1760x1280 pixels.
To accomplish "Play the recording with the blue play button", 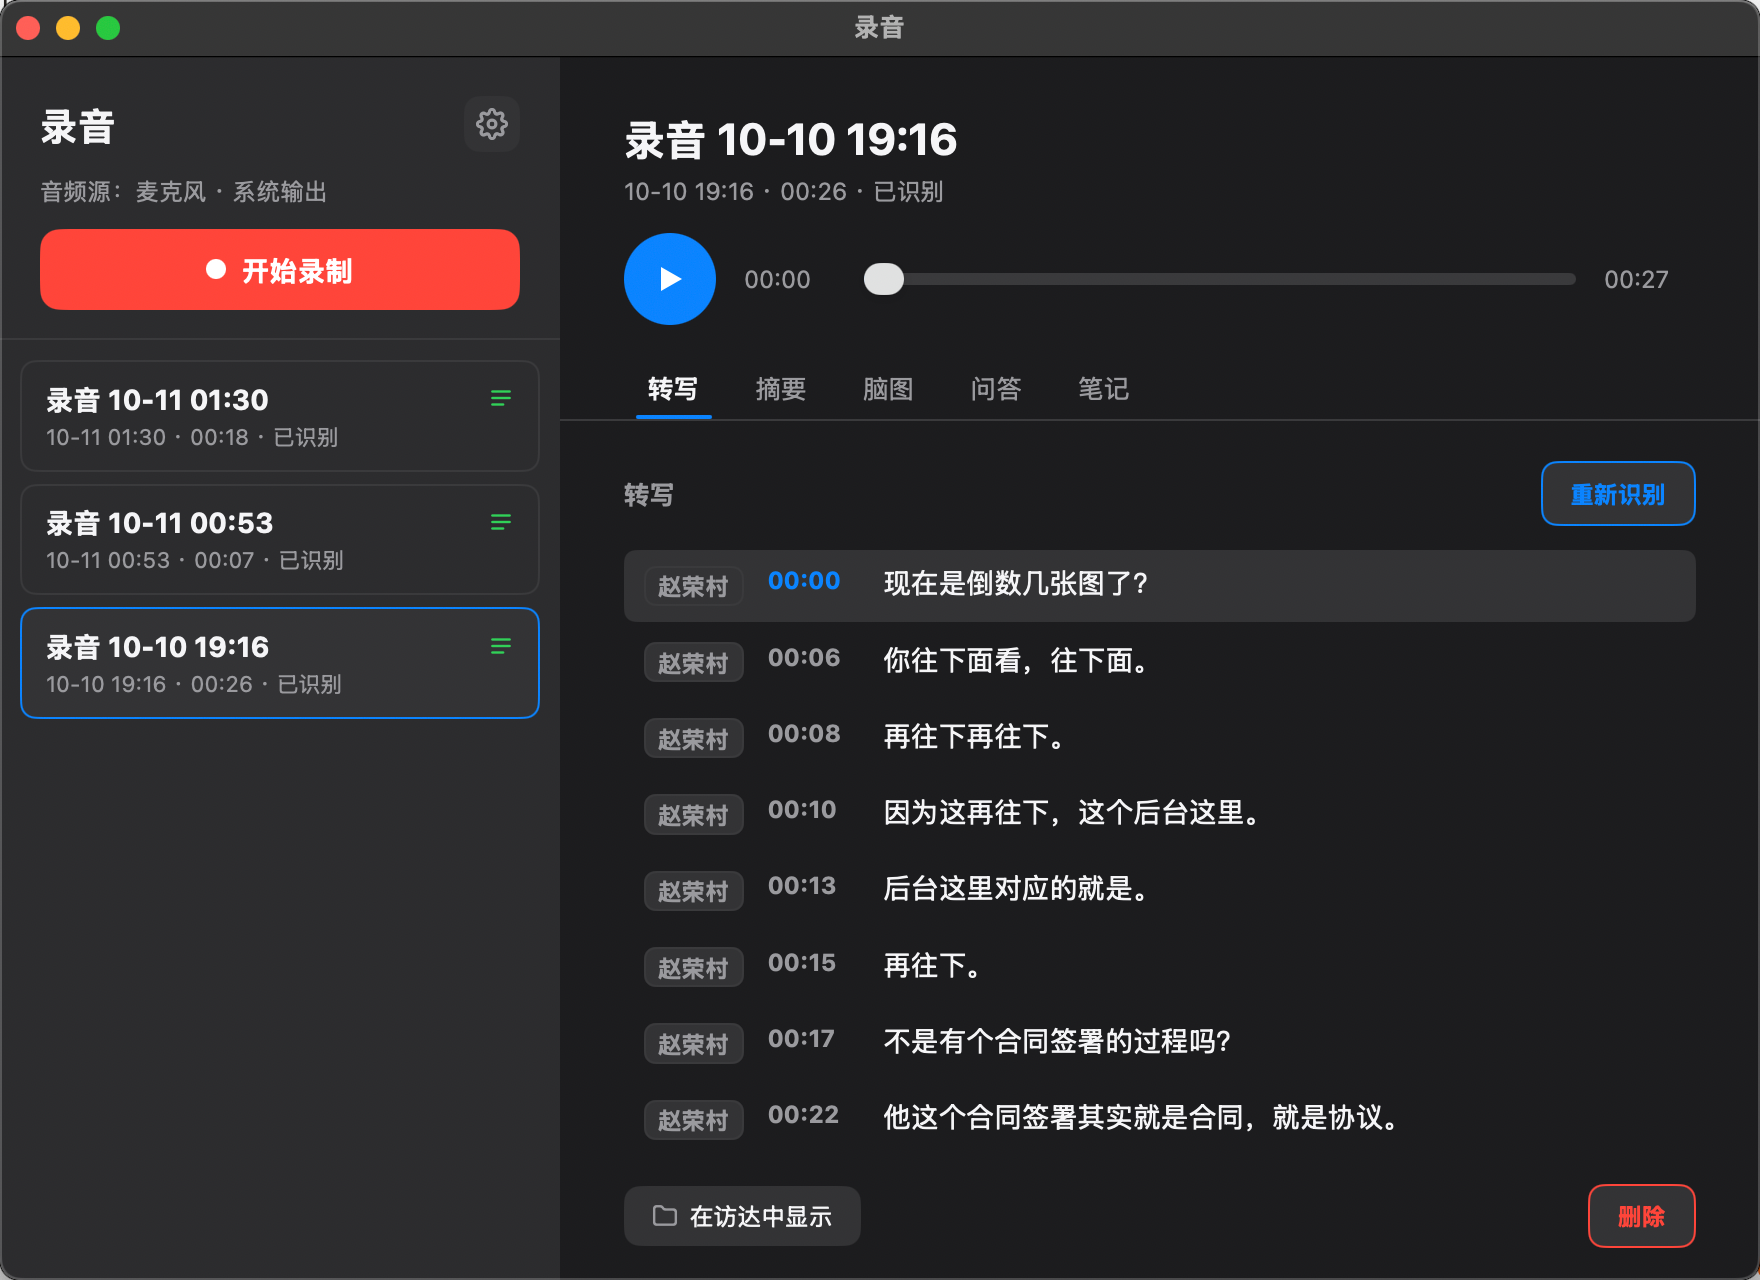I will coord(670,279).
